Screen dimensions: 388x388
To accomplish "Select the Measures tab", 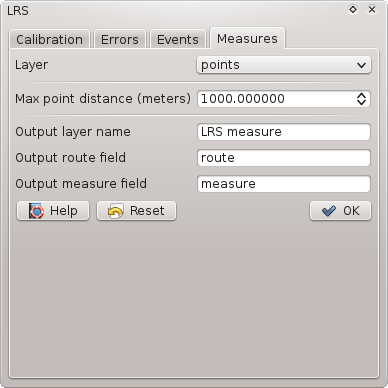I will point(247,38).
